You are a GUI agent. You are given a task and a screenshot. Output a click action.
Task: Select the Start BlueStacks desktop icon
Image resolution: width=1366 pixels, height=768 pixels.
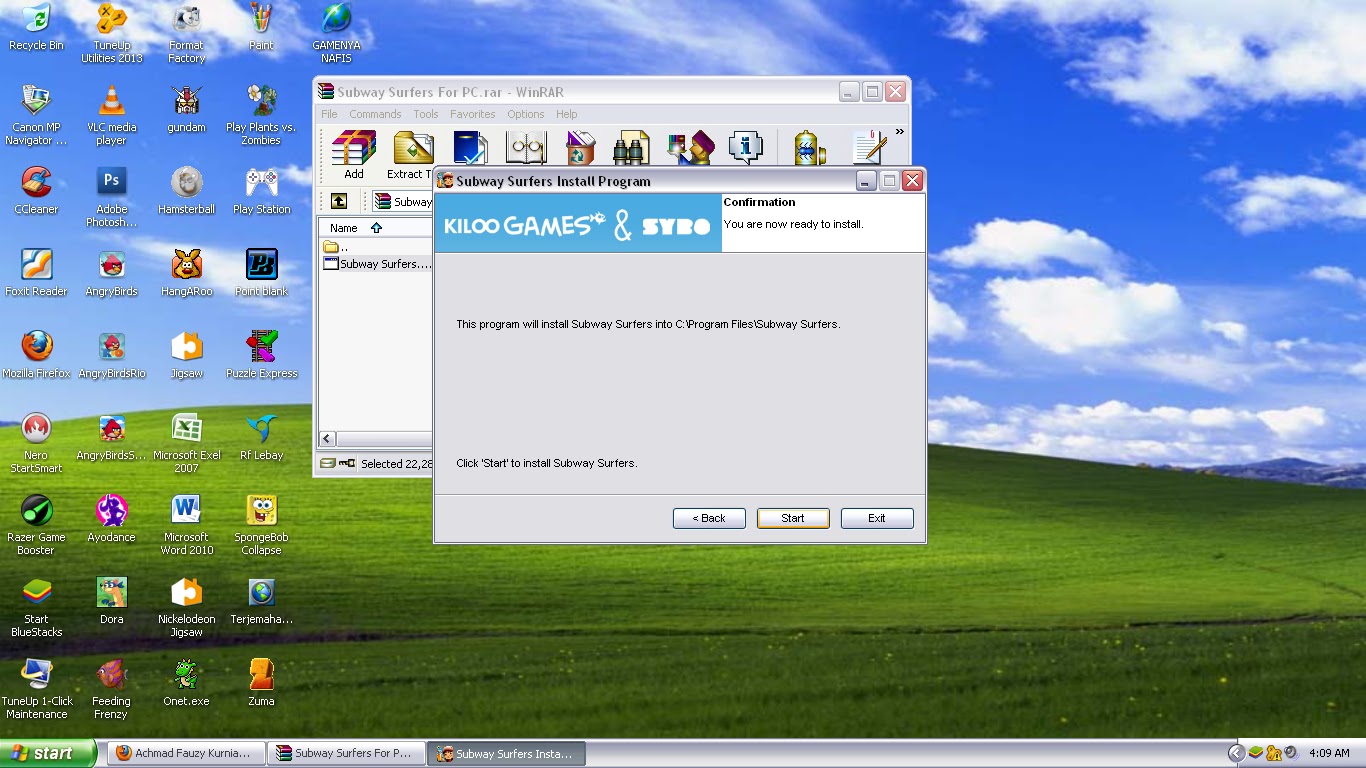coord(36,607)
